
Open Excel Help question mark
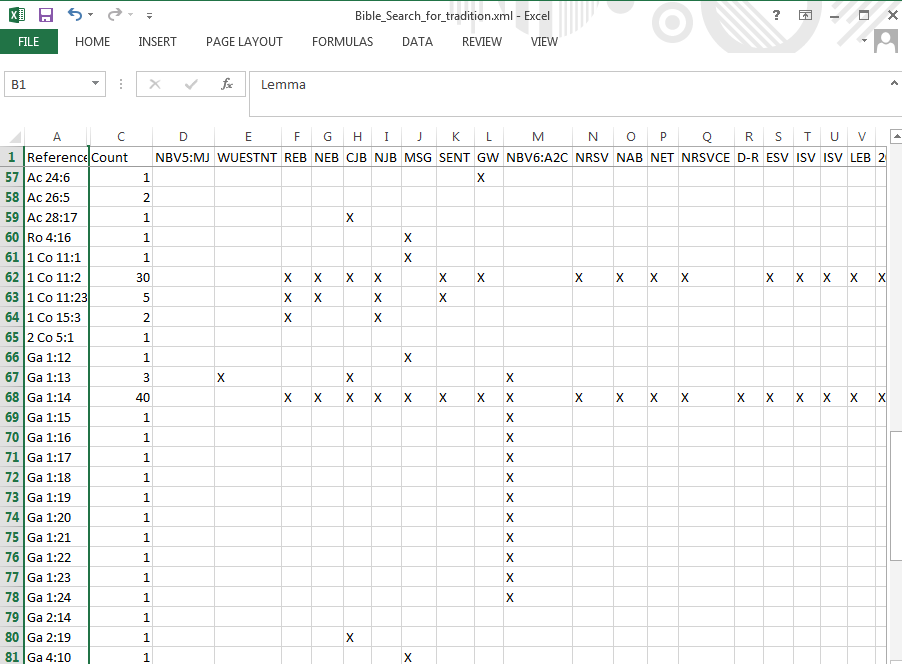click(x=777, y=15)
